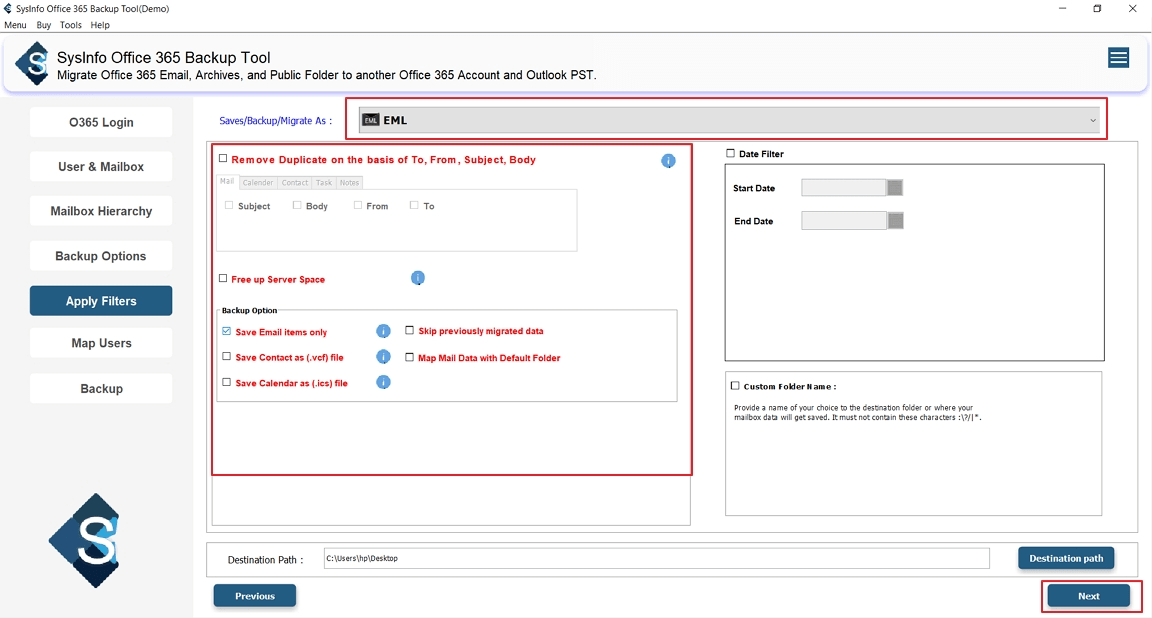
Task: Switch to the Calender tab
Action: (x=258, y=182)
